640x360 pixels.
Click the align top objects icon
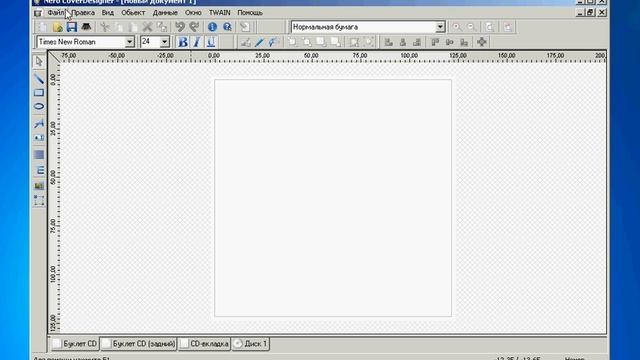click(x=435, y=42)
